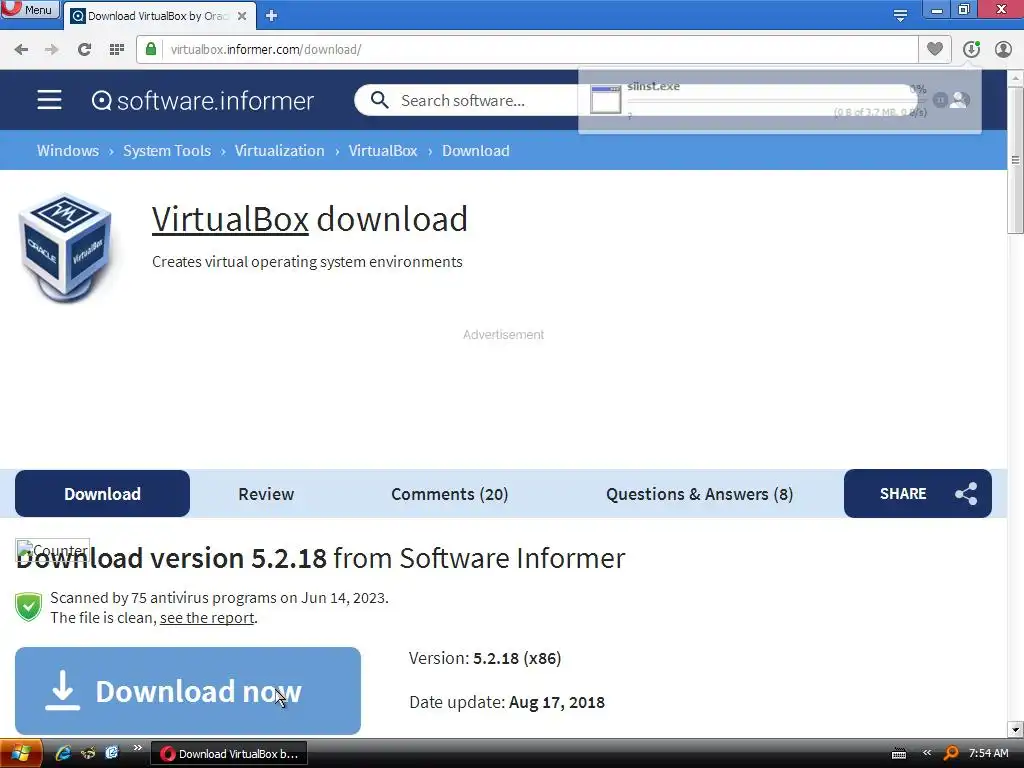Click the Download breadcrumb item
The image size is (1024, 768).
click(x=475, y=151)
